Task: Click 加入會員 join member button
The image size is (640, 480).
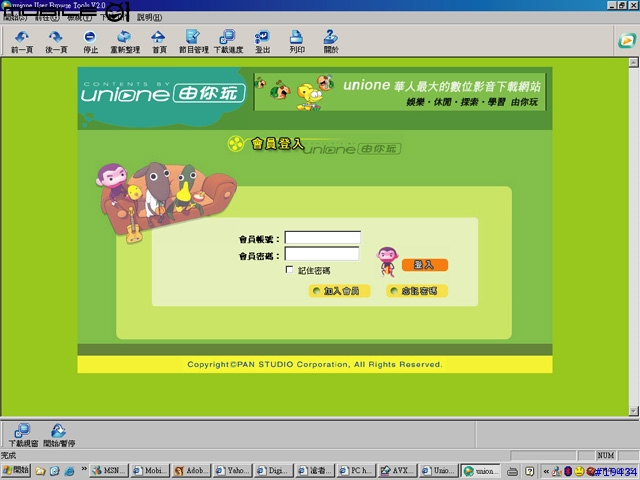Action: point(339,291)
